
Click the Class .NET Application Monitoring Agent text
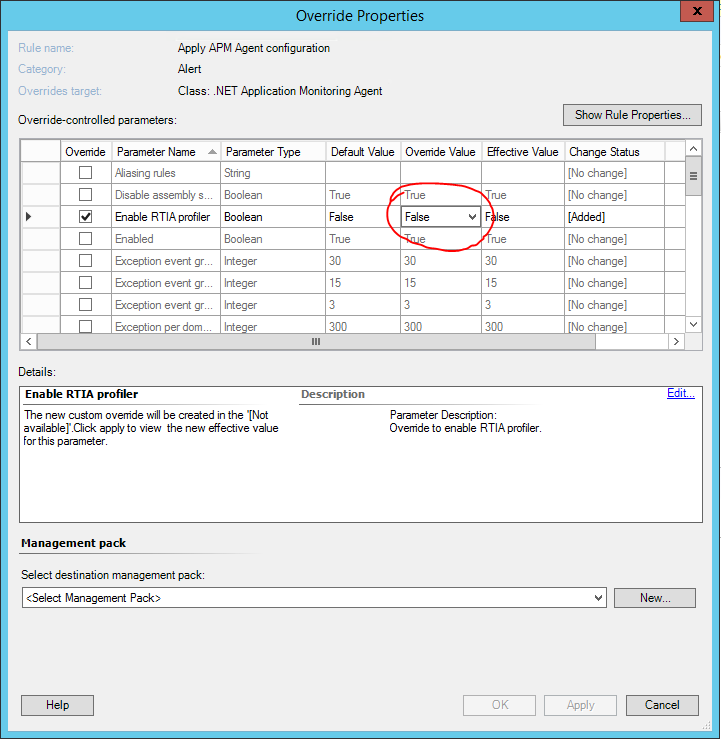click(x=280, y=91)
